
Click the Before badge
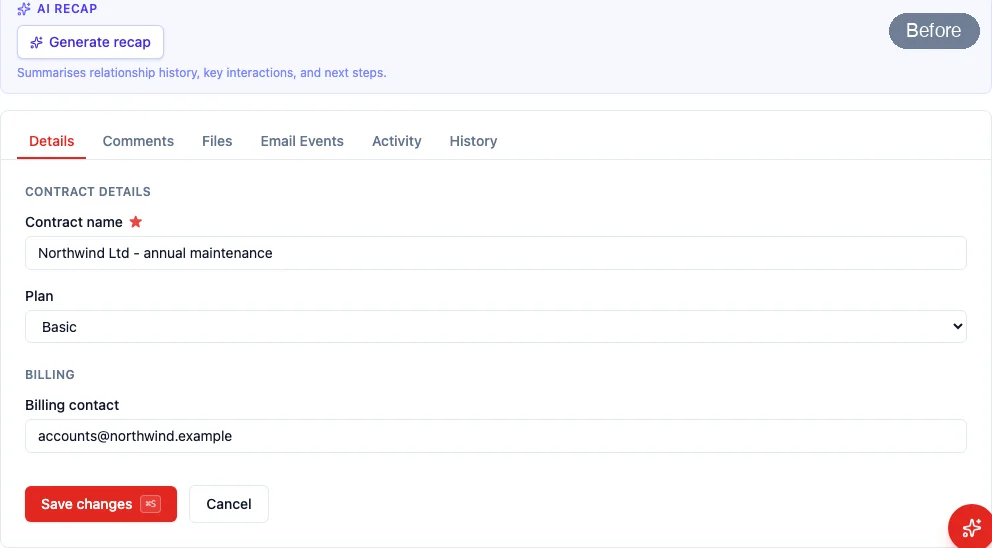coord(934,30)
